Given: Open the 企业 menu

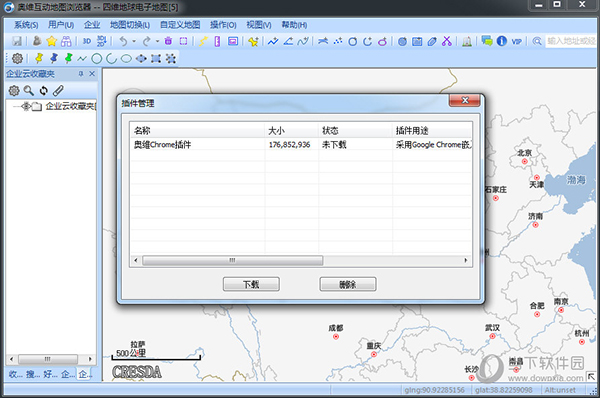Looking at the screenshot, I should 92,25.
